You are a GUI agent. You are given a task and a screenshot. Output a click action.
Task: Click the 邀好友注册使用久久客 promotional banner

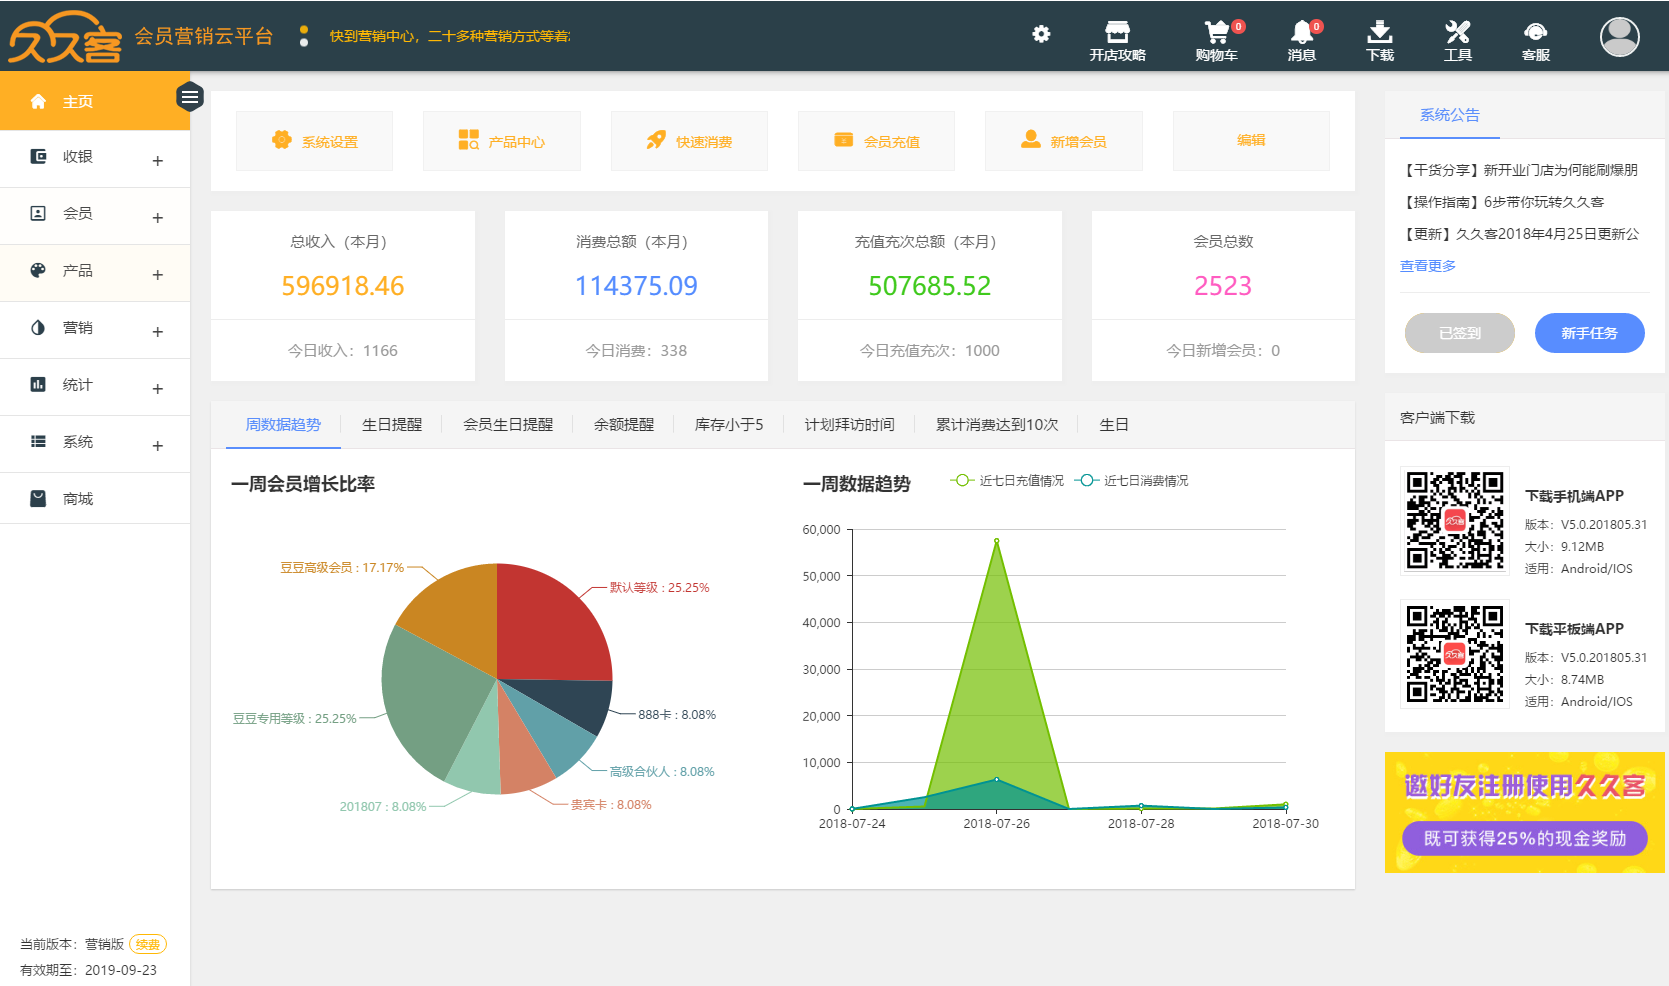click(x=1524, y=812)
